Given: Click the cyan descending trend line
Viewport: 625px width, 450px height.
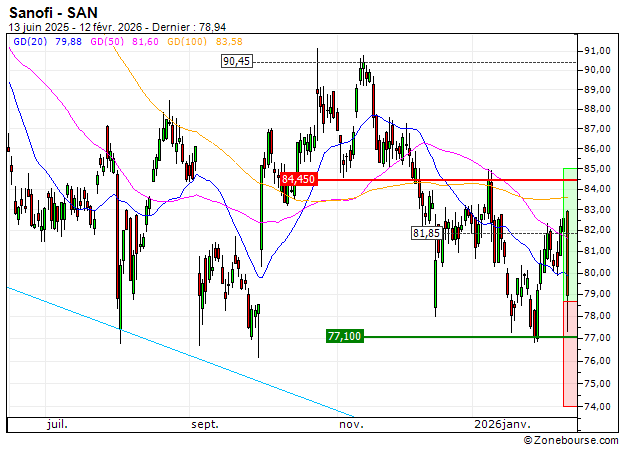Looking at the screenshot, I should 180,350.
